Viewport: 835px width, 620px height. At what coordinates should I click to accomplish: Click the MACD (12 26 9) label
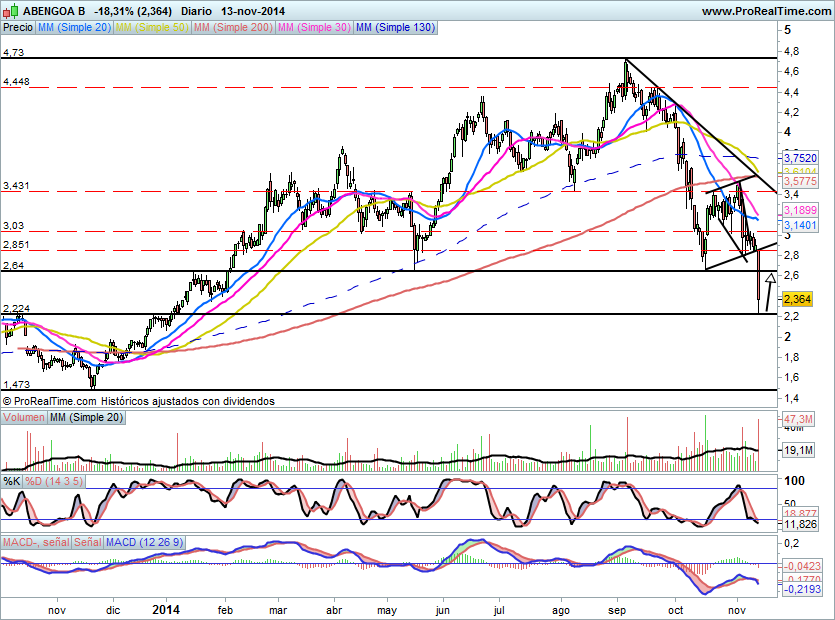click(x=144, y=542)
